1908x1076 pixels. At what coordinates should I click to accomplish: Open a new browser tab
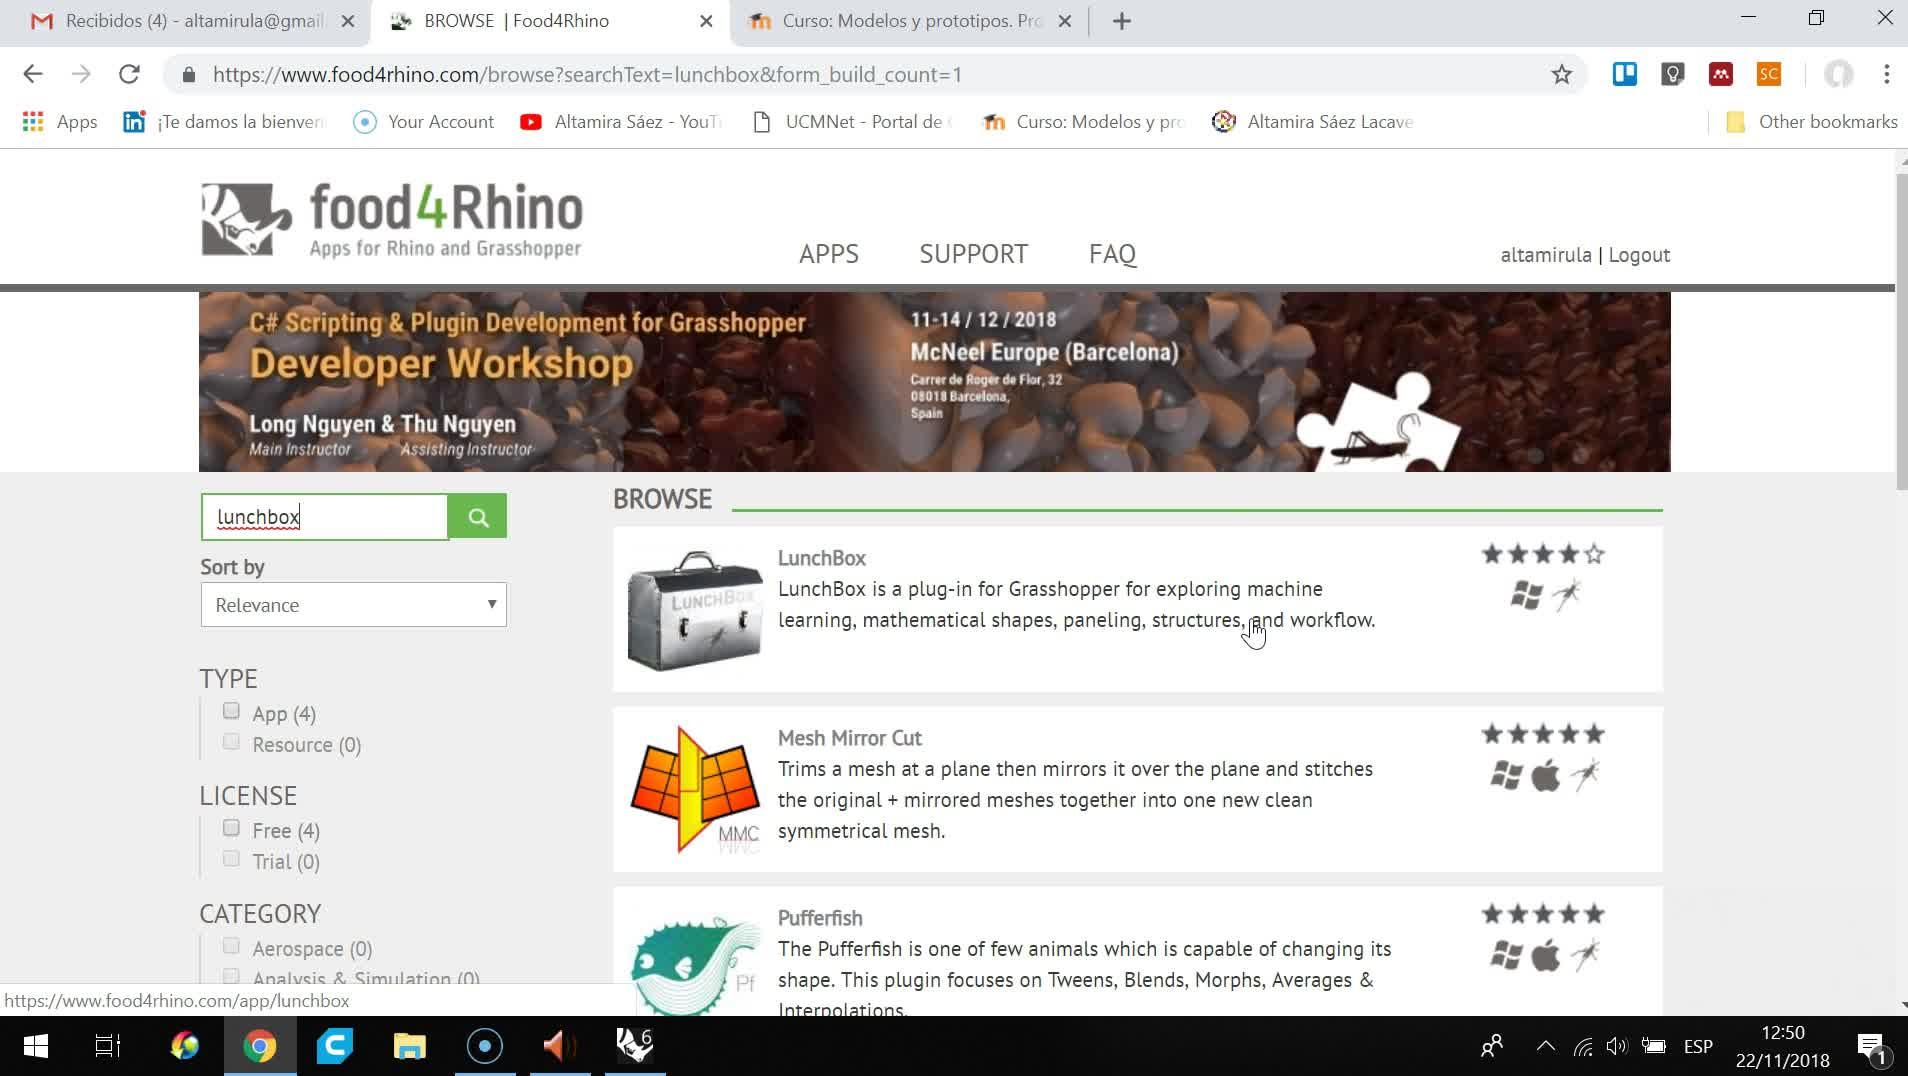click(x=1122, y=21)
